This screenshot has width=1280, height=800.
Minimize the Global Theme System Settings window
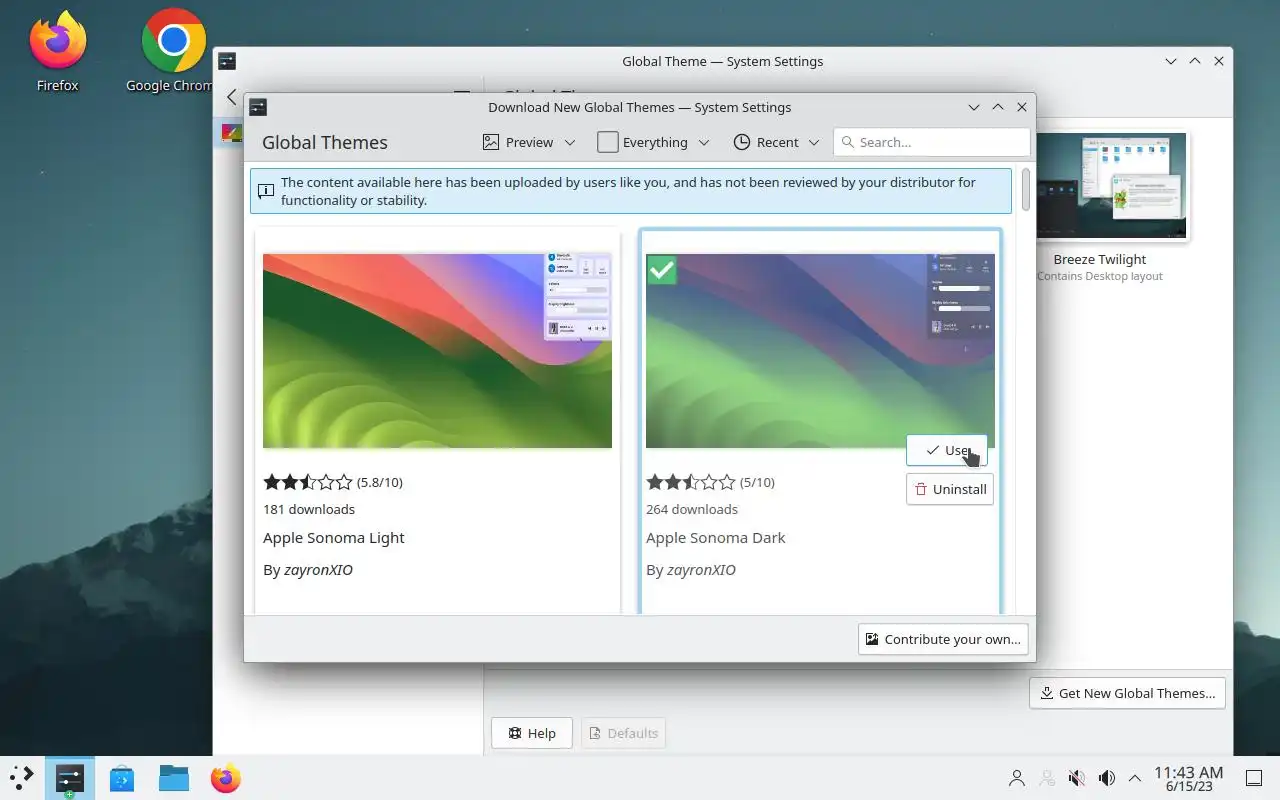click(1171, 61)
